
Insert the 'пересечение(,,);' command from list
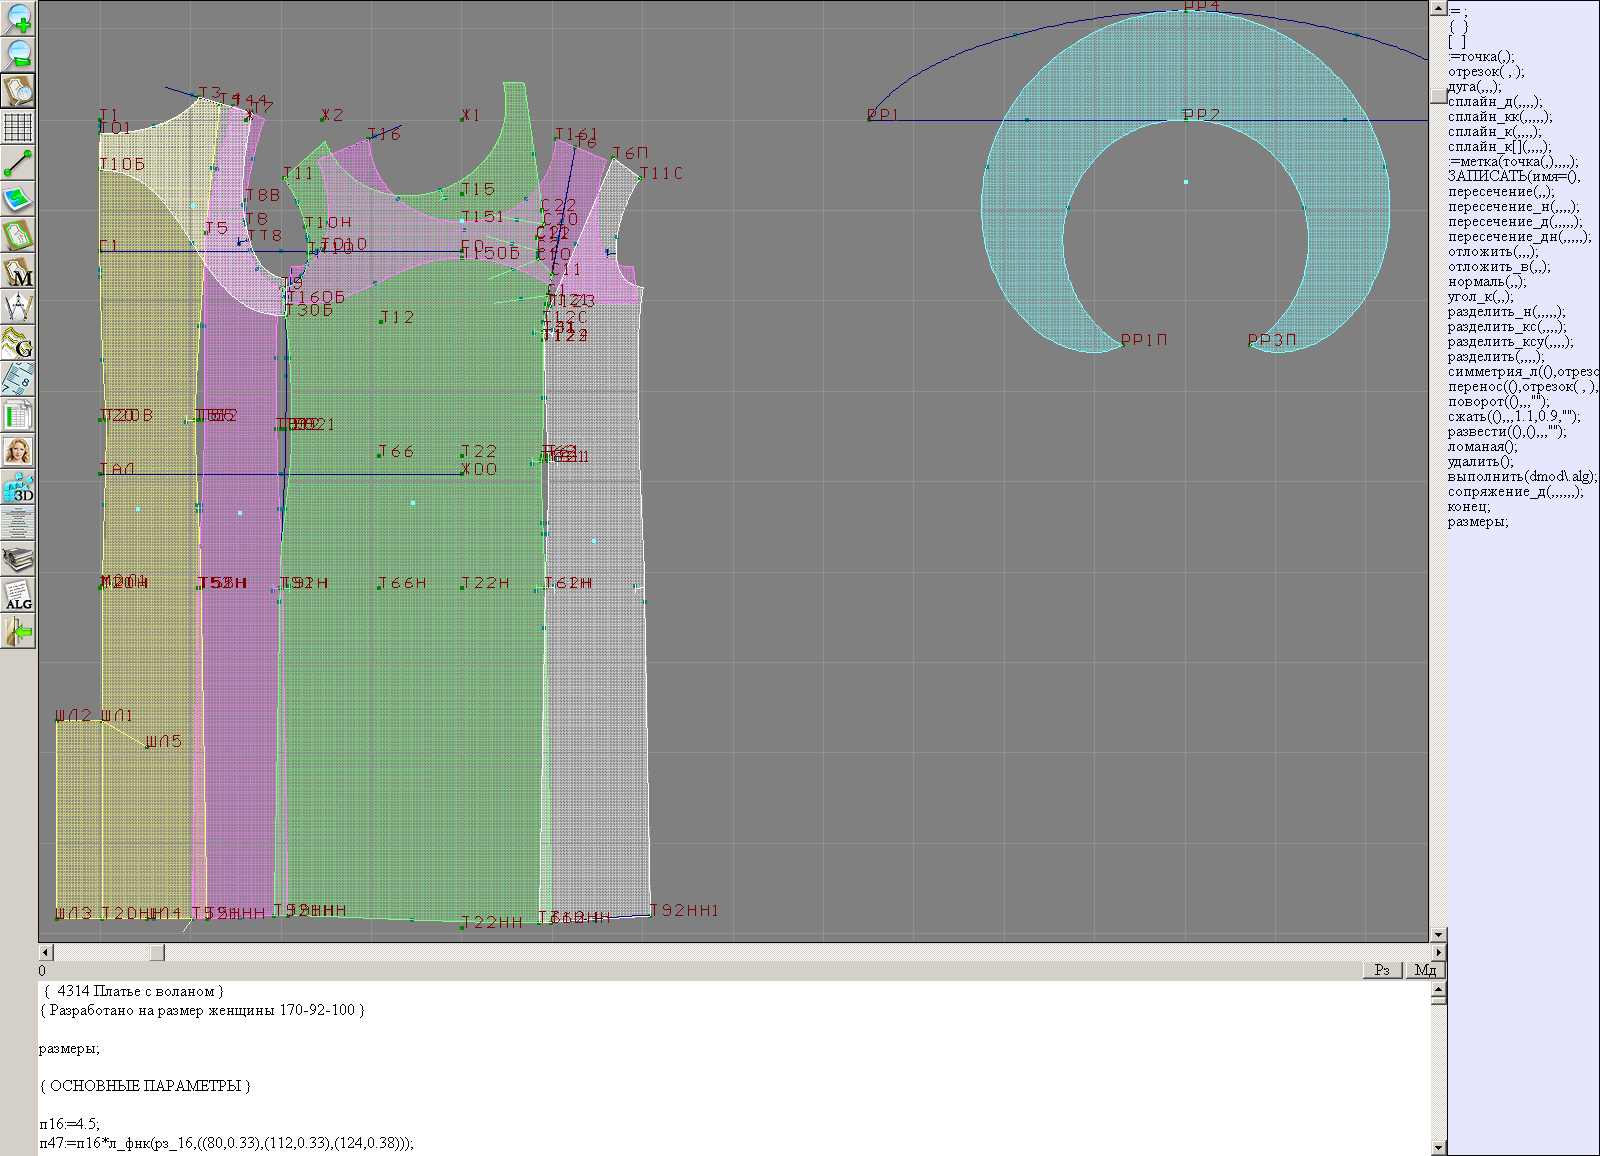(x=1501, y=192)
